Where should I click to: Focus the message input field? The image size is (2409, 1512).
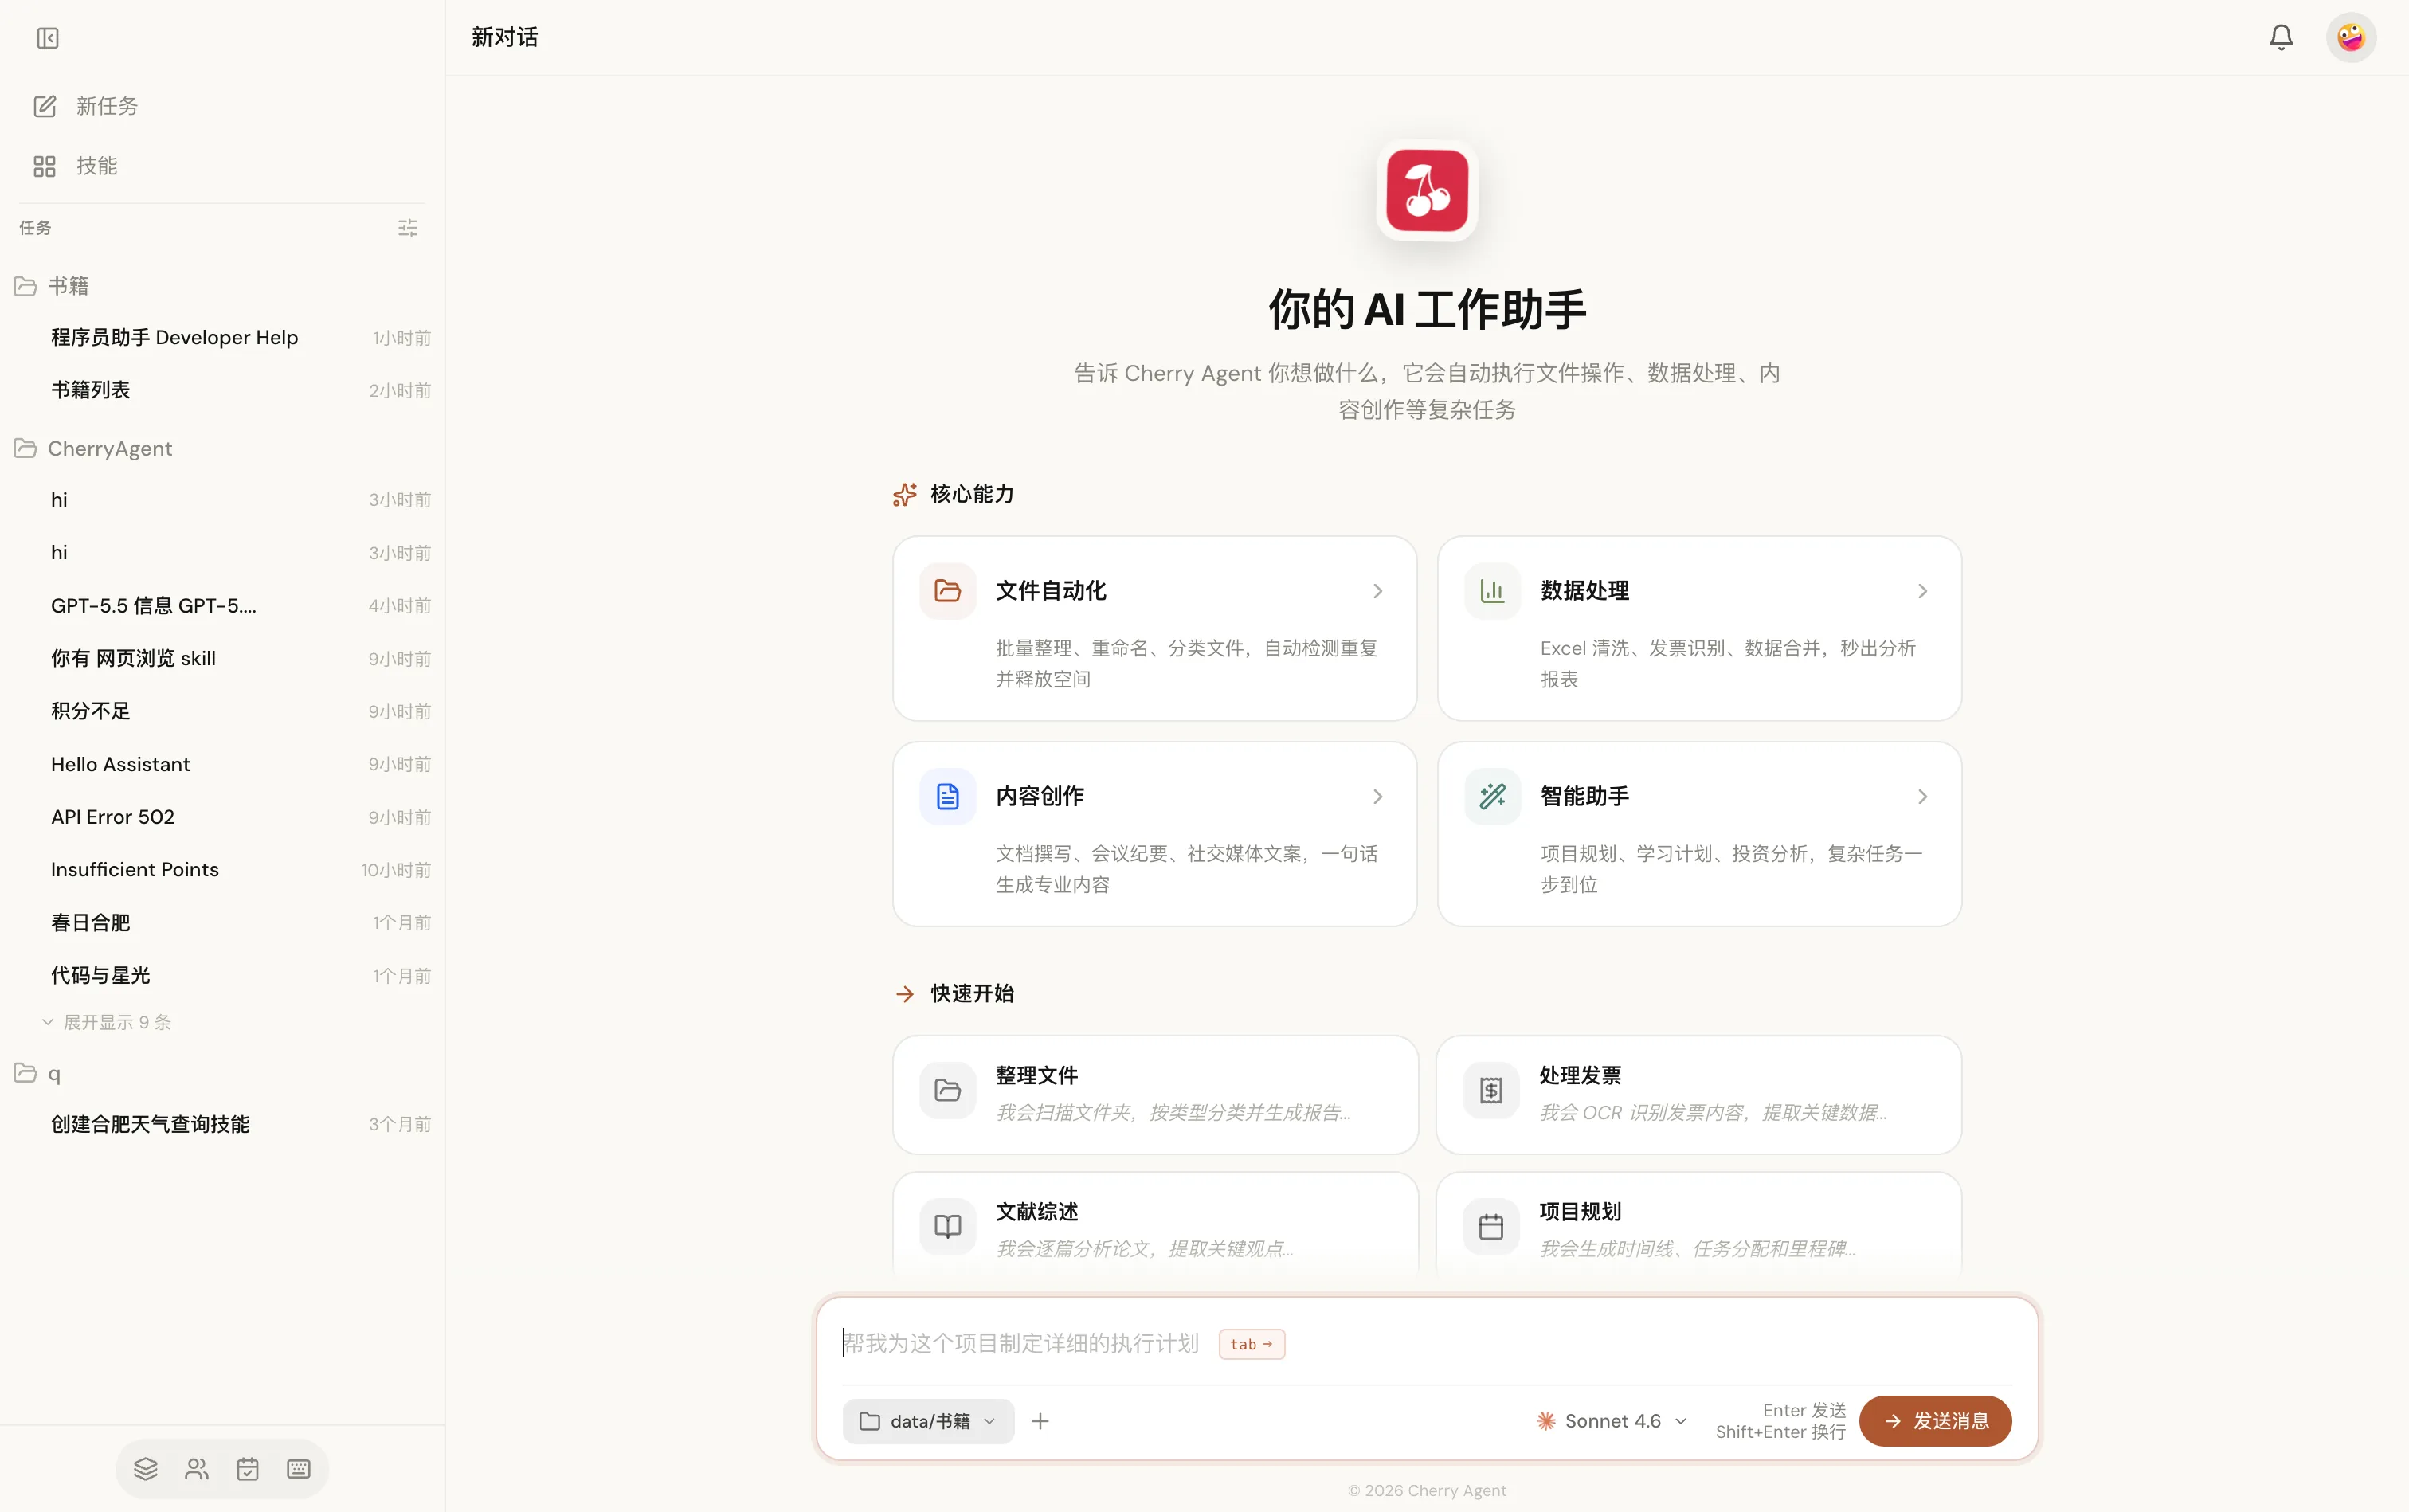tap(1426, 1343)
